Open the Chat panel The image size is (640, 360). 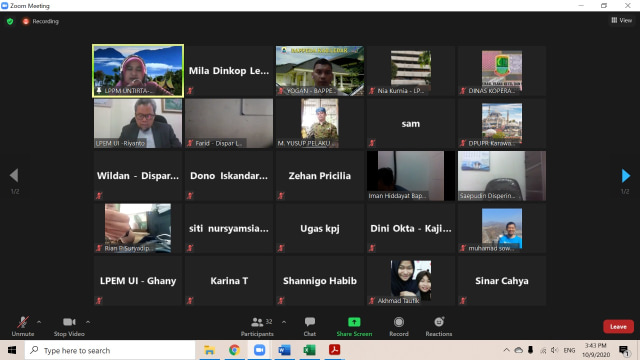click(x=310, y=327)
